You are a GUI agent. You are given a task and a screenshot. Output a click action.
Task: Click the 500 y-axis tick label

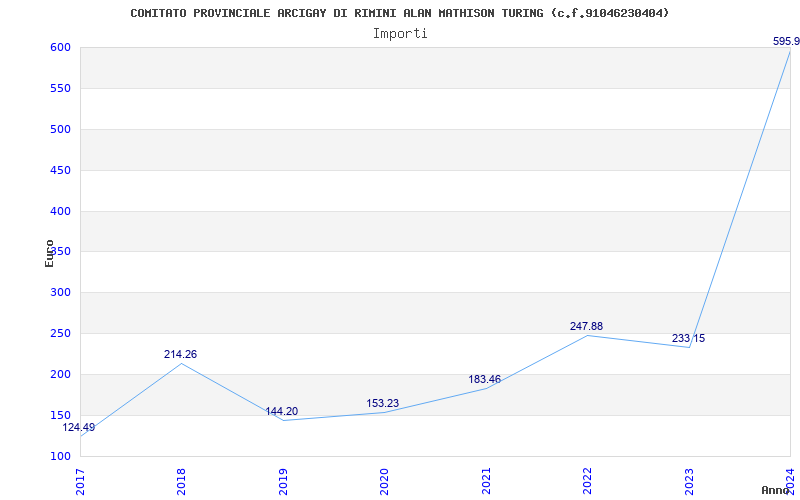(x=59, y=130)
